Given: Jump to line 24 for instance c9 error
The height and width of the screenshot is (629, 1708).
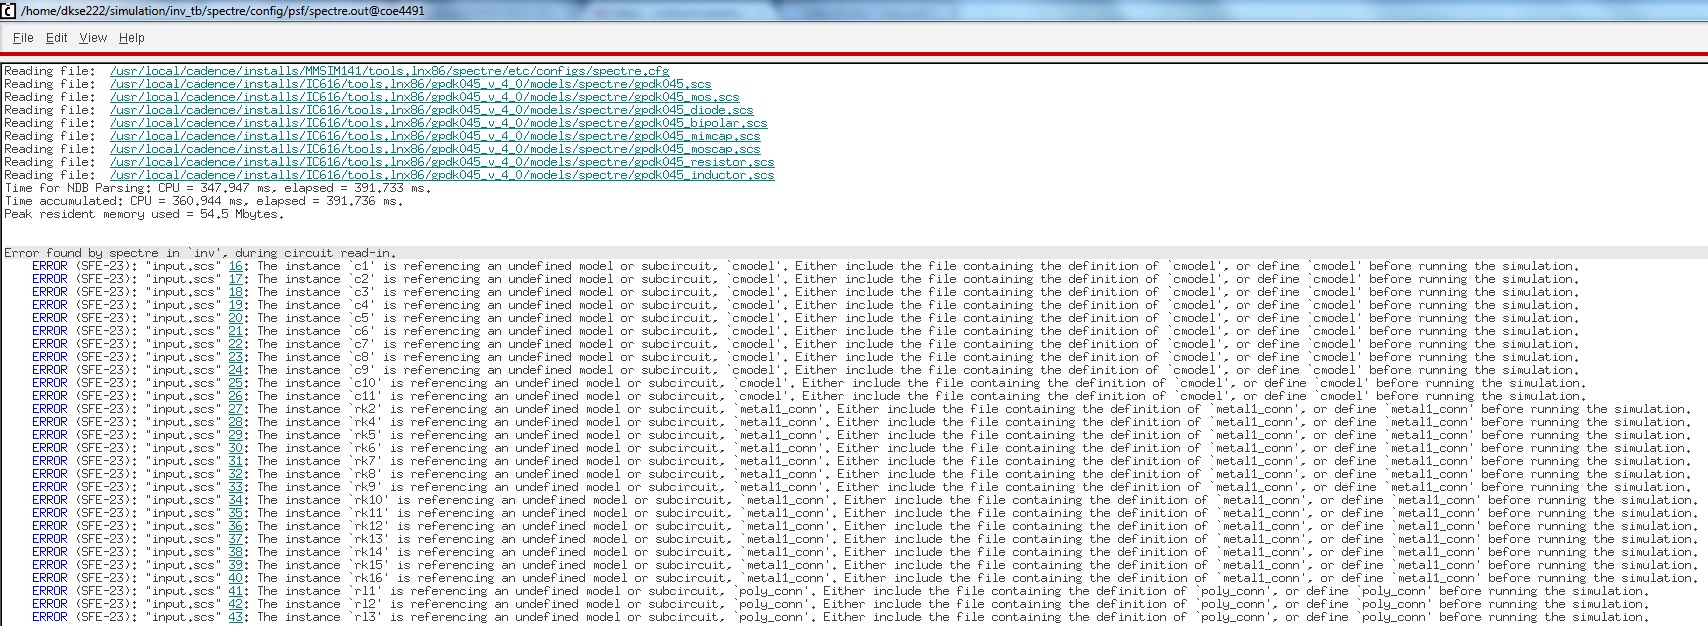Looking at the screenshot, I should 236,371.
